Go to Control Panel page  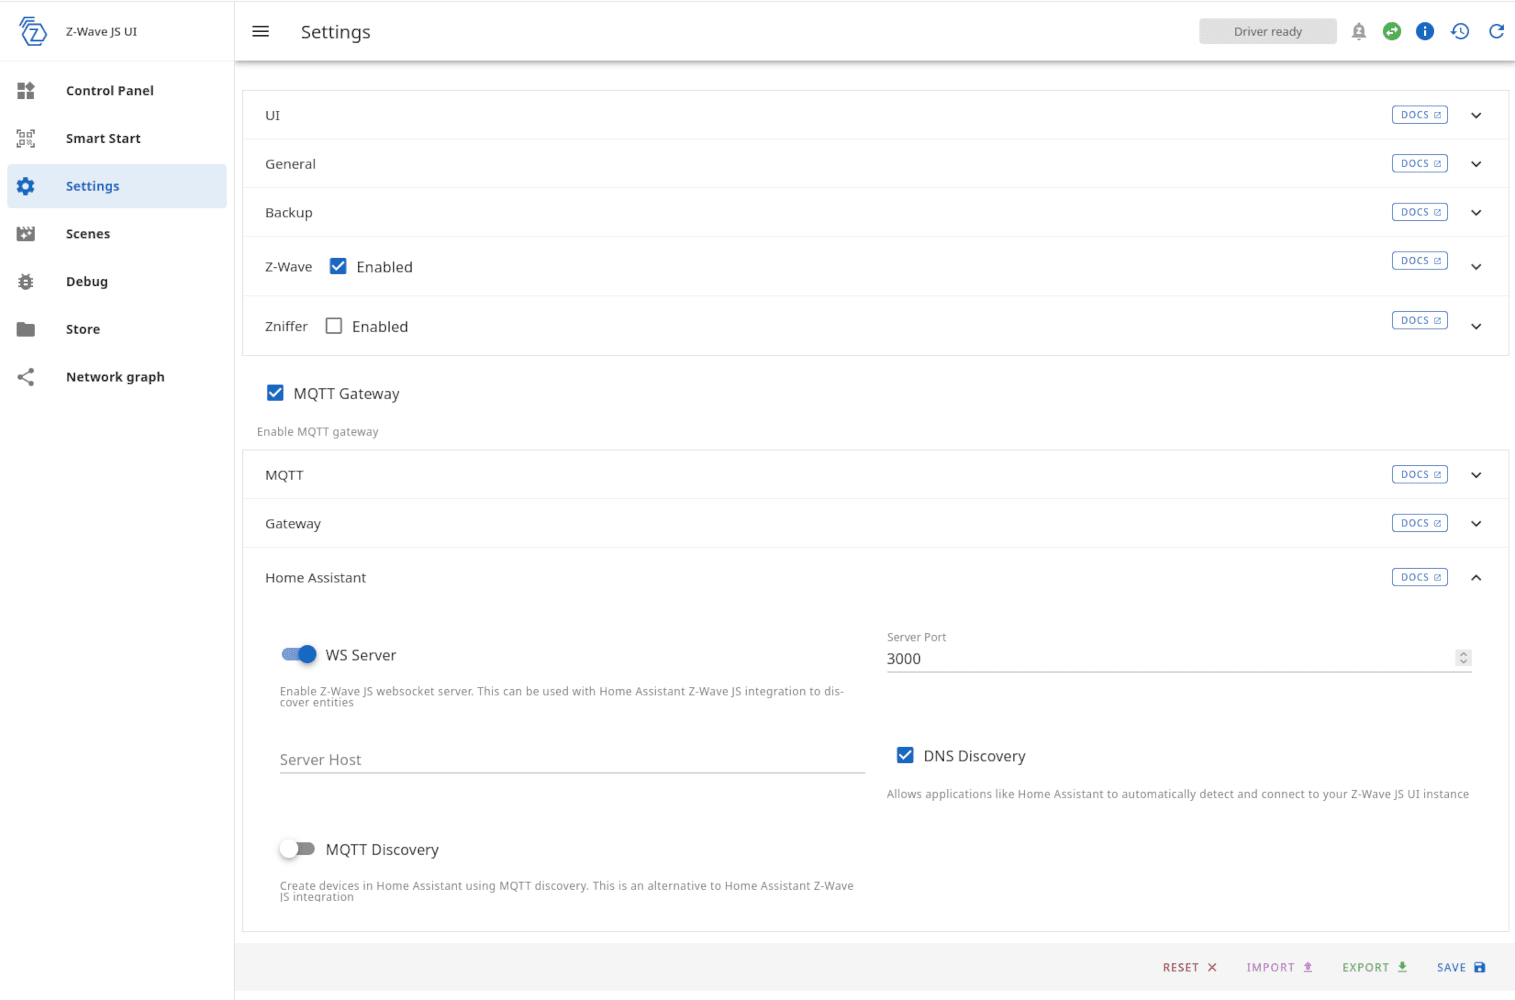[x=109, y=91]
